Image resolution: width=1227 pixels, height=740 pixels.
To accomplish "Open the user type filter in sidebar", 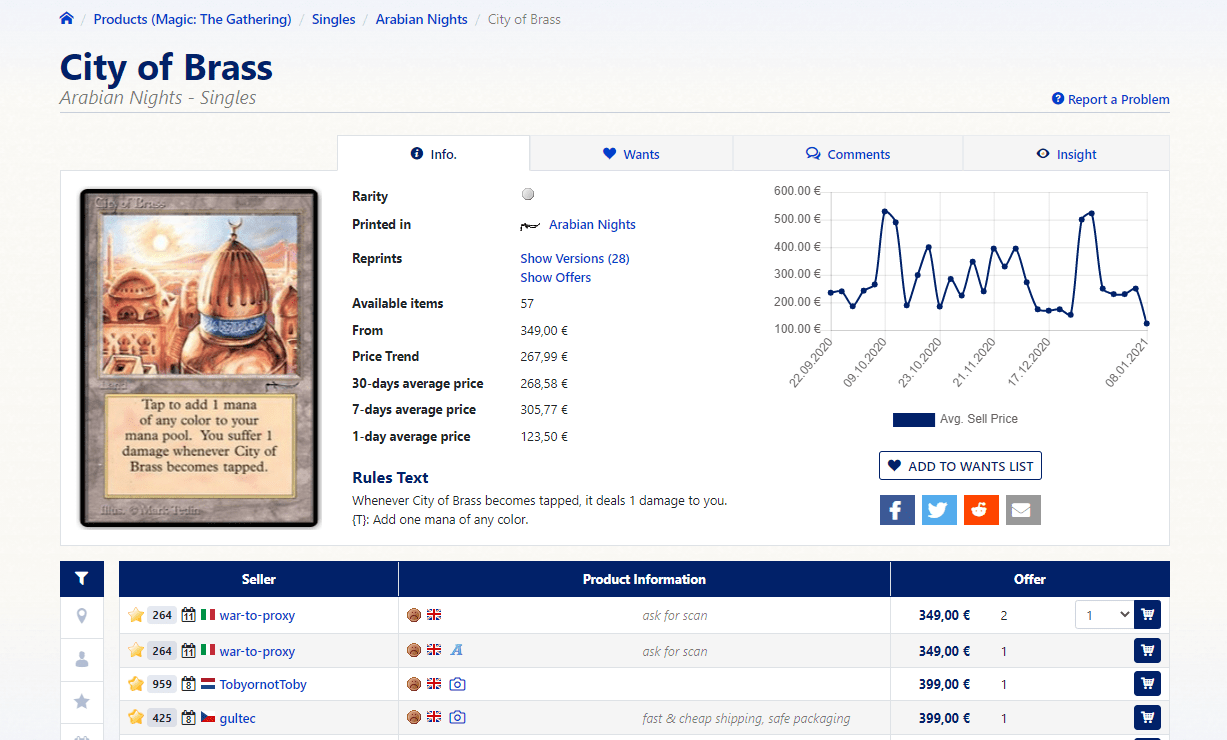I will pyautogui.click(x=82, y=660).
